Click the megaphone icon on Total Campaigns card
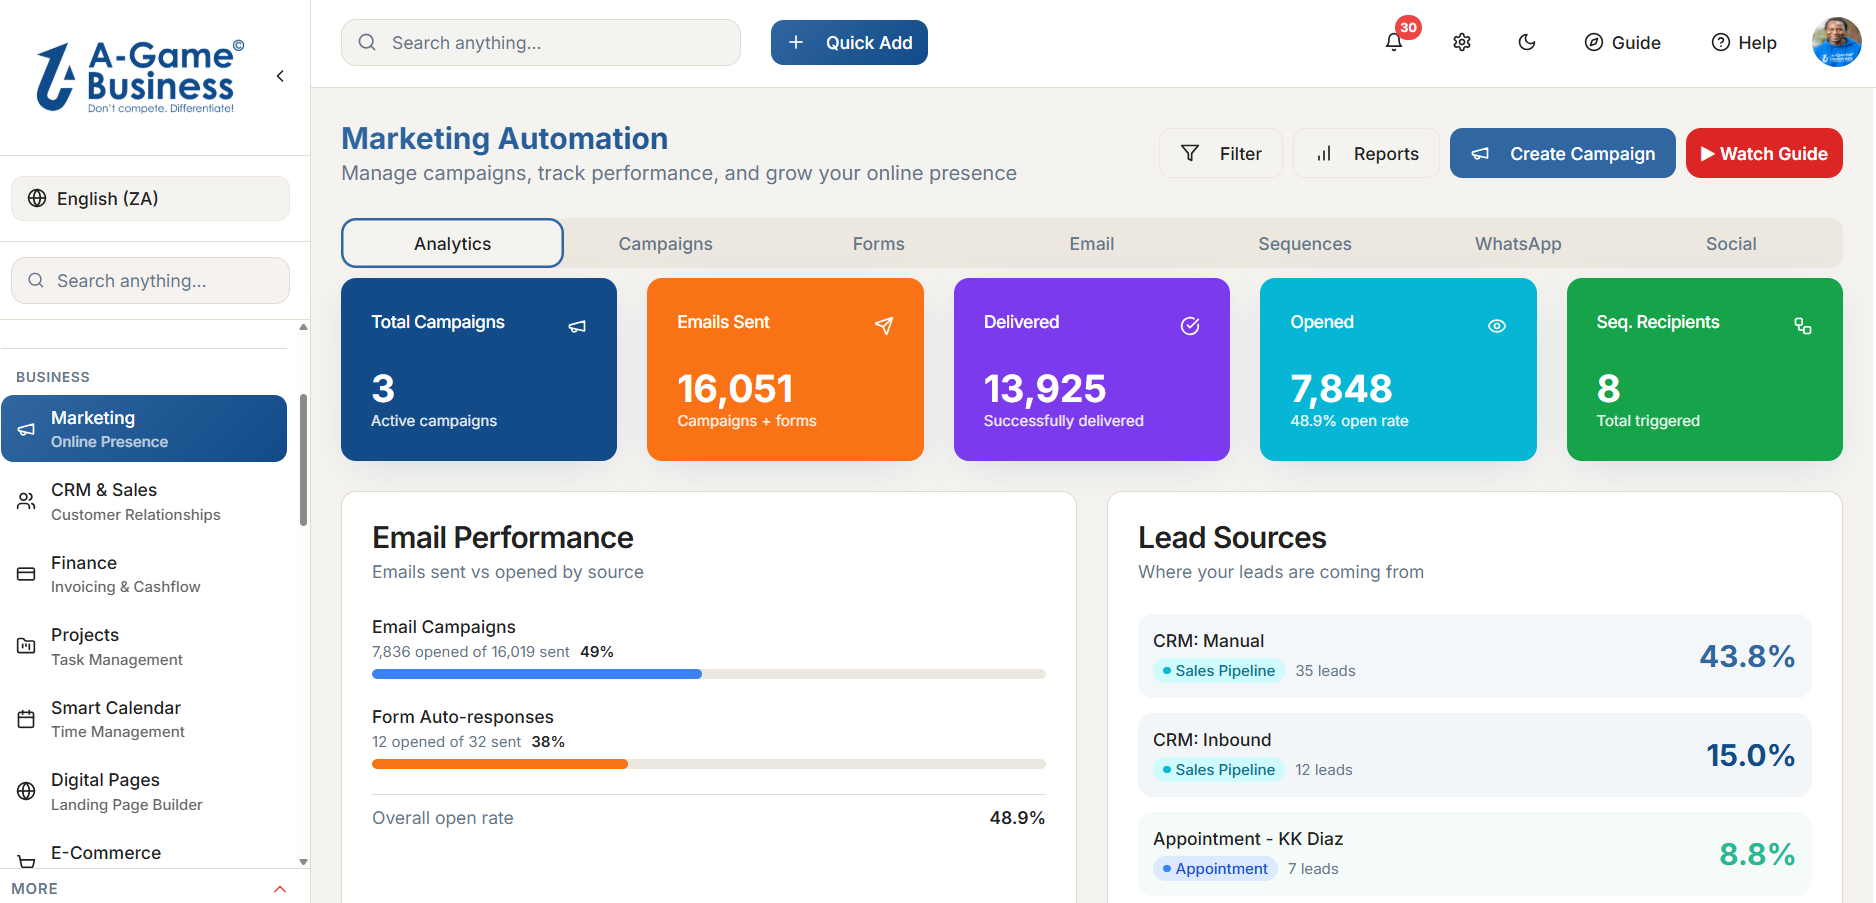1876x903 pixels. (x=577, y=326)
